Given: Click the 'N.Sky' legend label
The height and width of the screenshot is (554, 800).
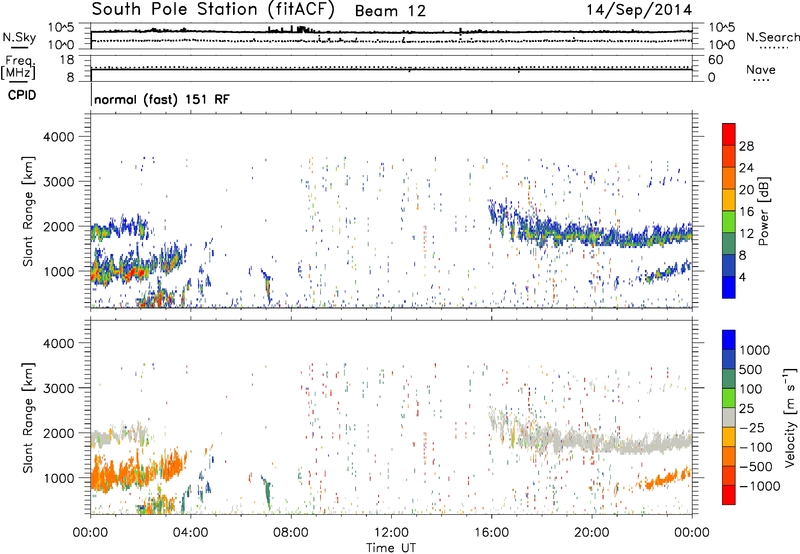Looking at the screenshot, I should pyautogui.click(x=19, y=37).
